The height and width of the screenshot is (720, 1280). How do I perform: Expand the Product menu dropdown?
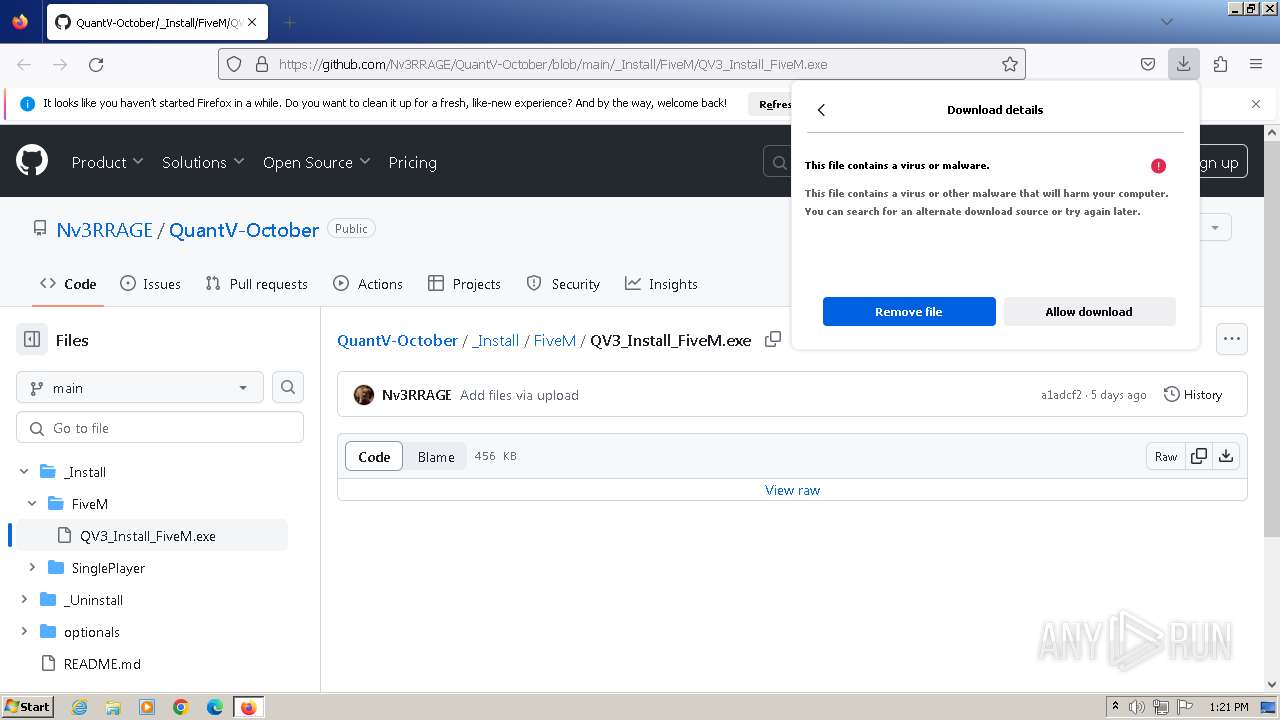click(x=107, y=162)
